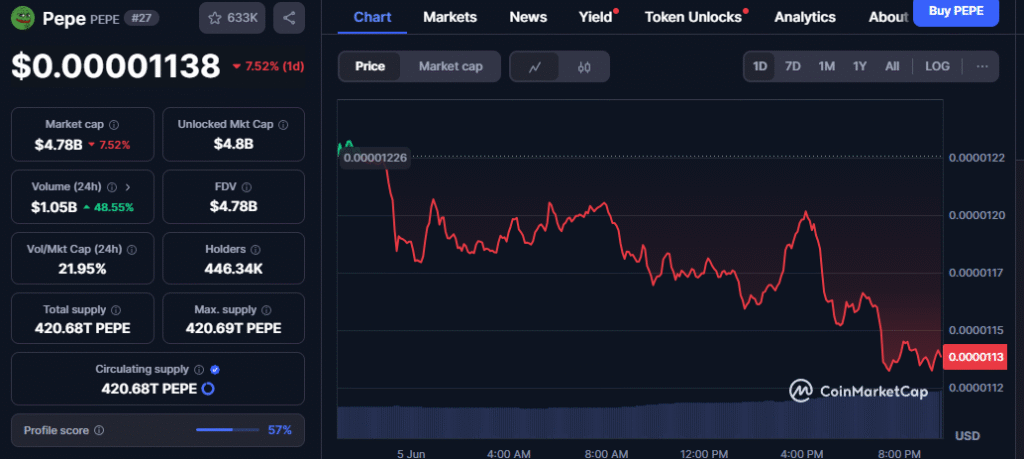Image resolution: width=1024 pixels, height=459 pixels.
Task: Click the Holders info icon
Action: [x=255, y=249]
